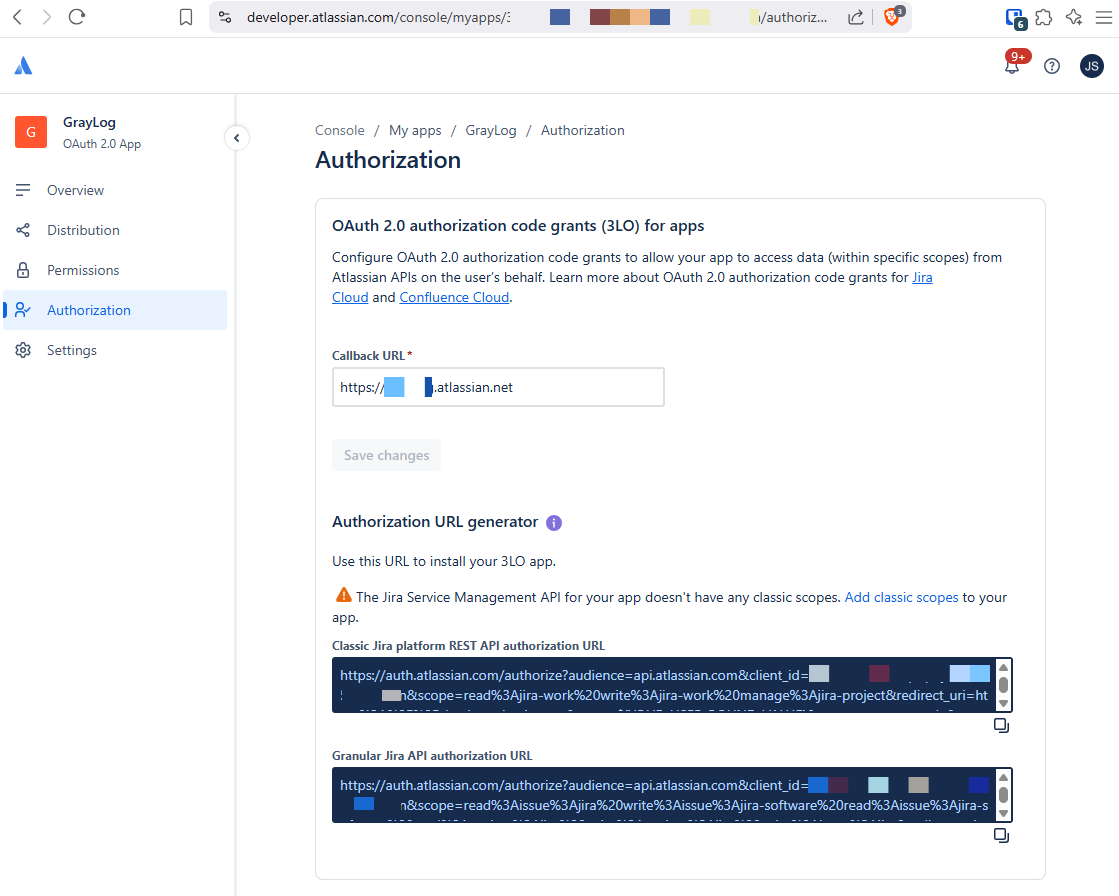
Task: Open the JS profile avatar
Action: coord(1091,66)
